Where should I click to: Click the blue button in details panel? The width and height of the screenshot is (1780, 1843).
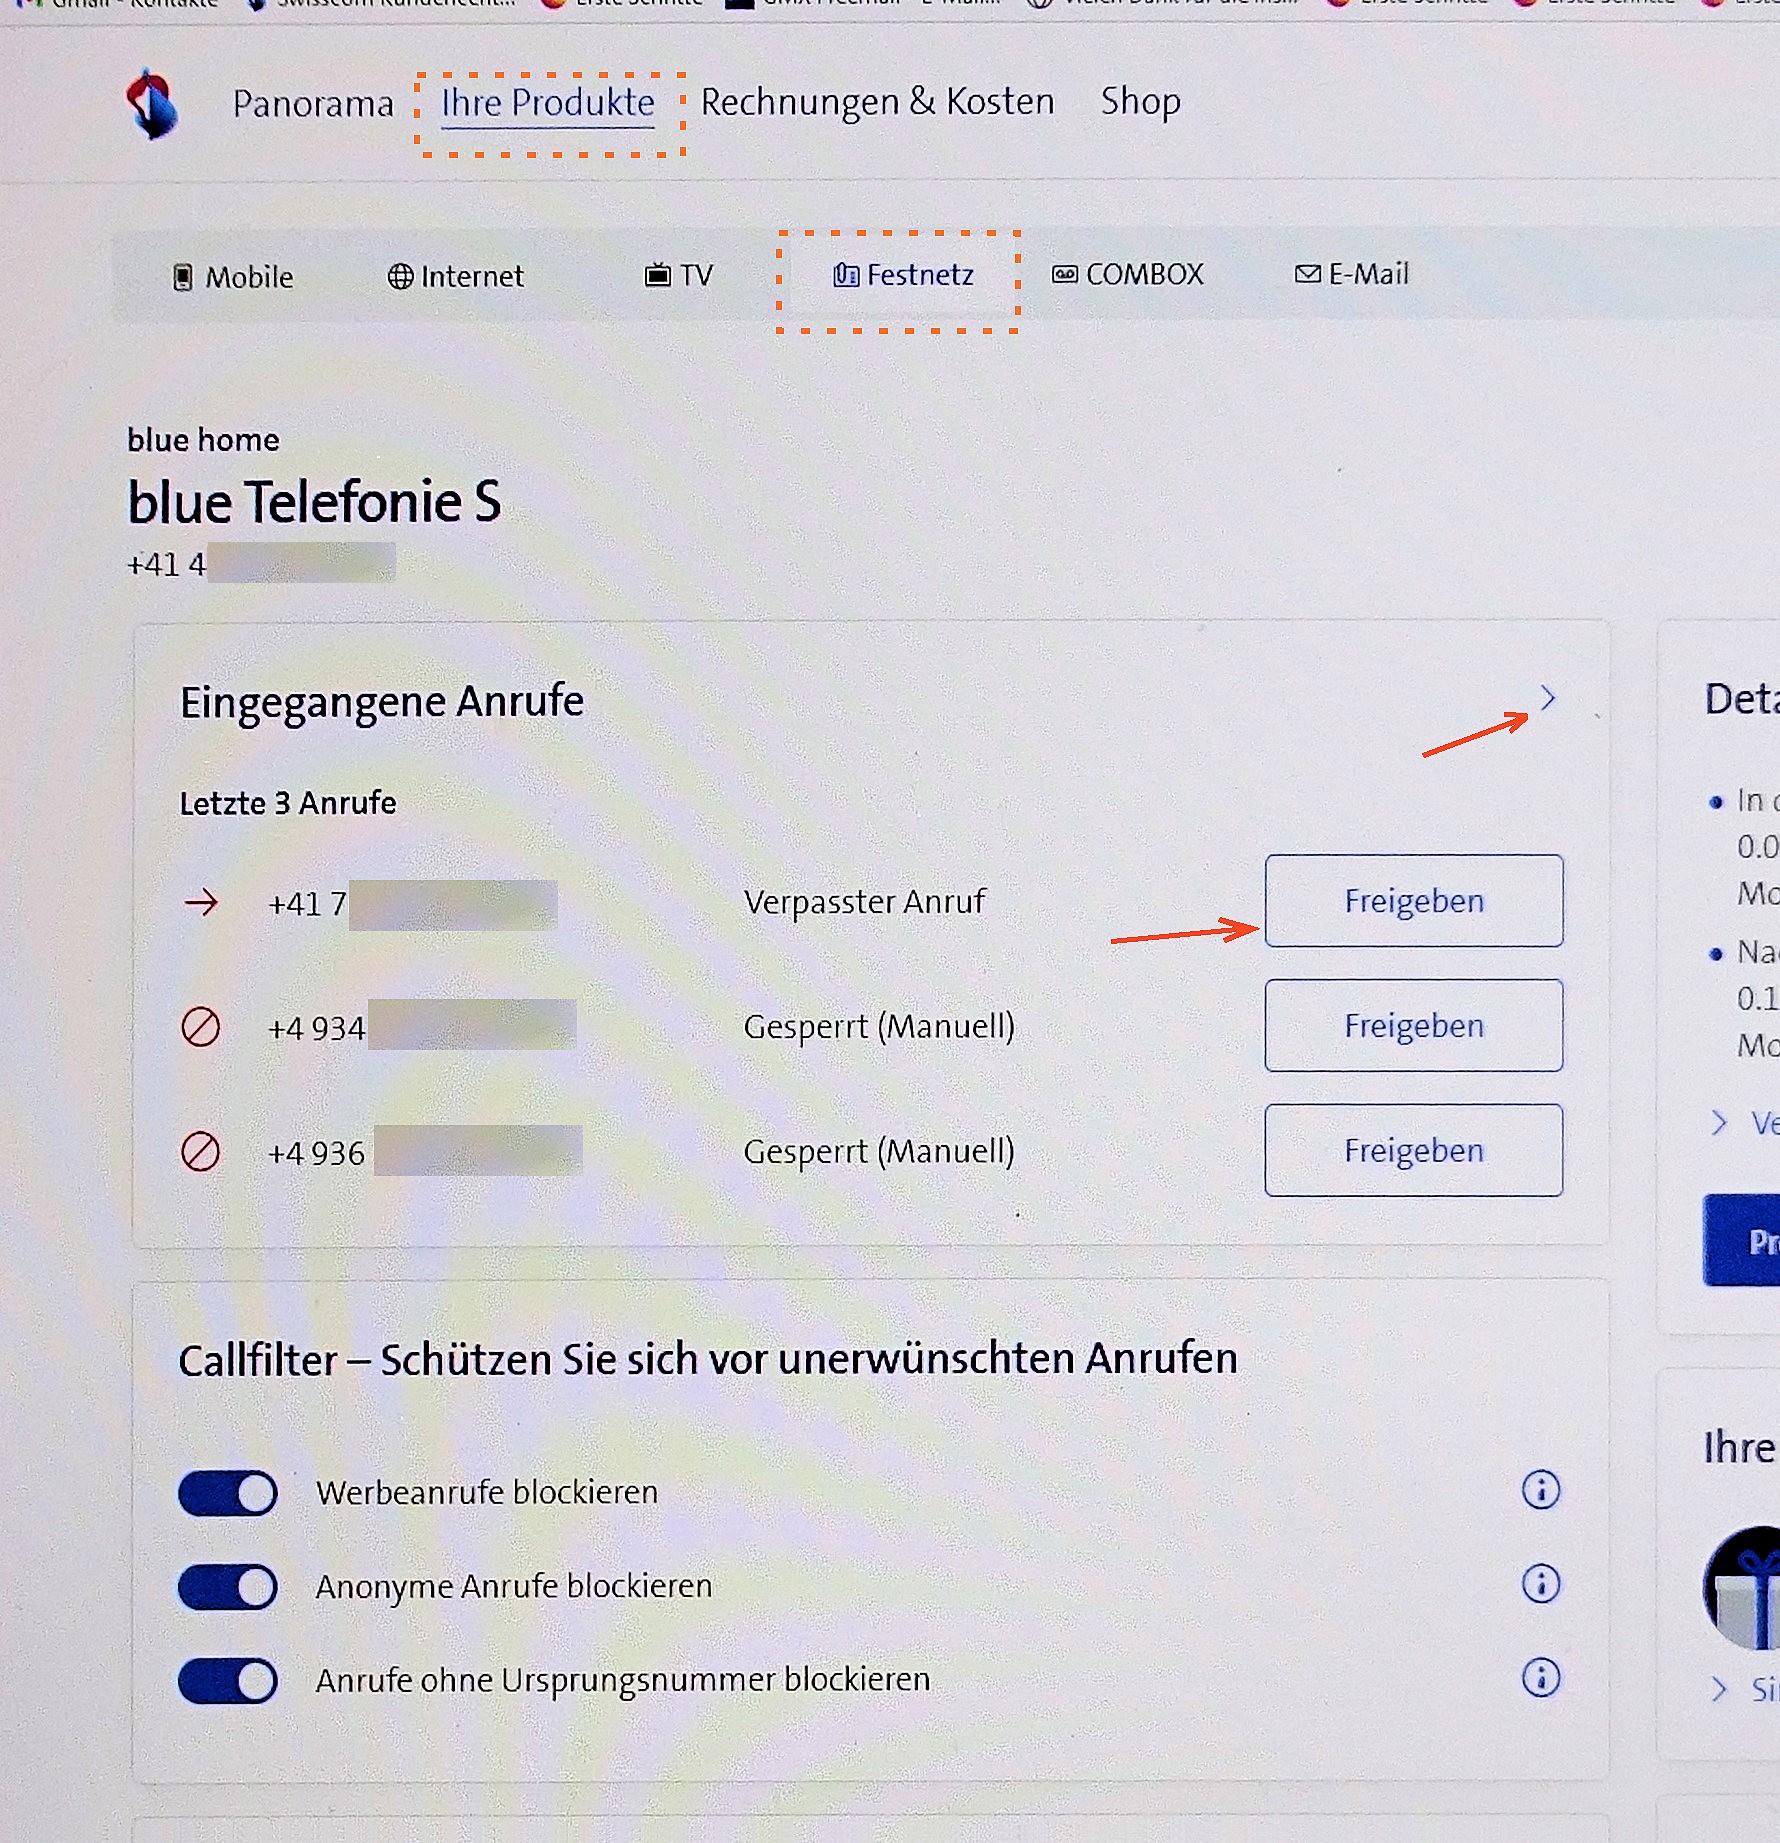point(1744,1241)
